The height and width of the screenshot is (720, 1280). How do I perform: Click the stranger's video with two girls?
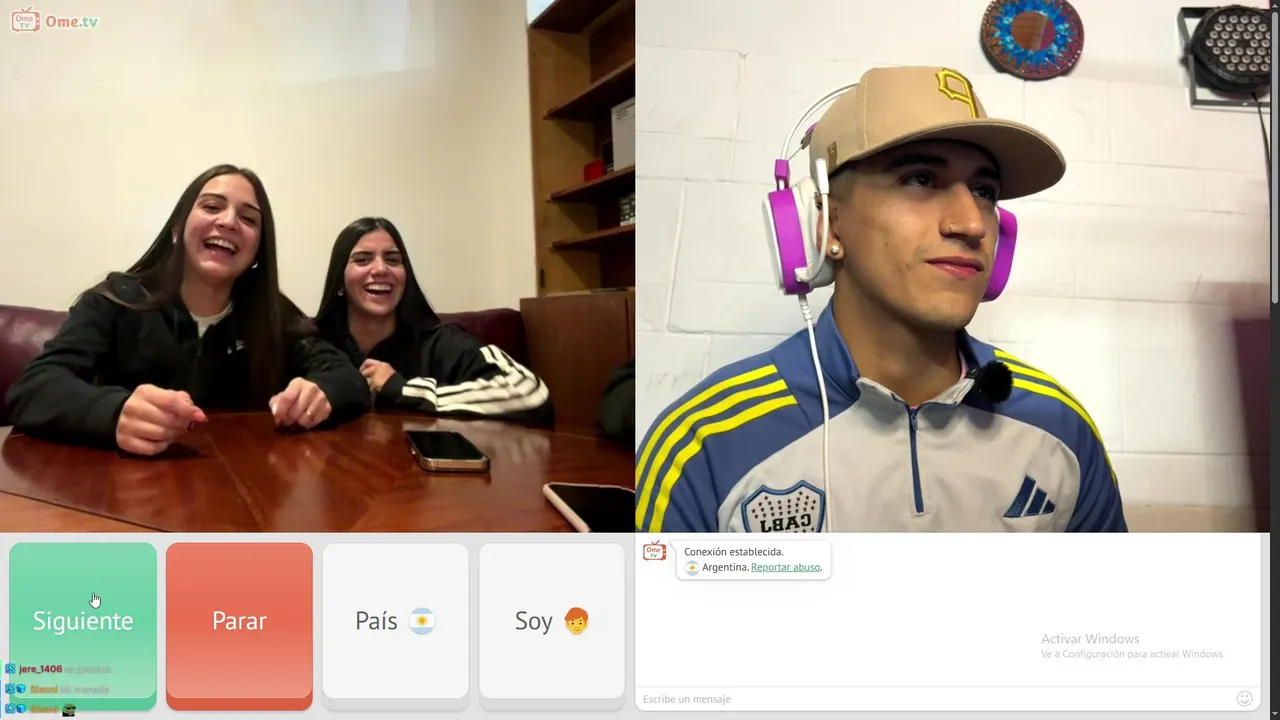pyautogui.click(x=317, y=266)
